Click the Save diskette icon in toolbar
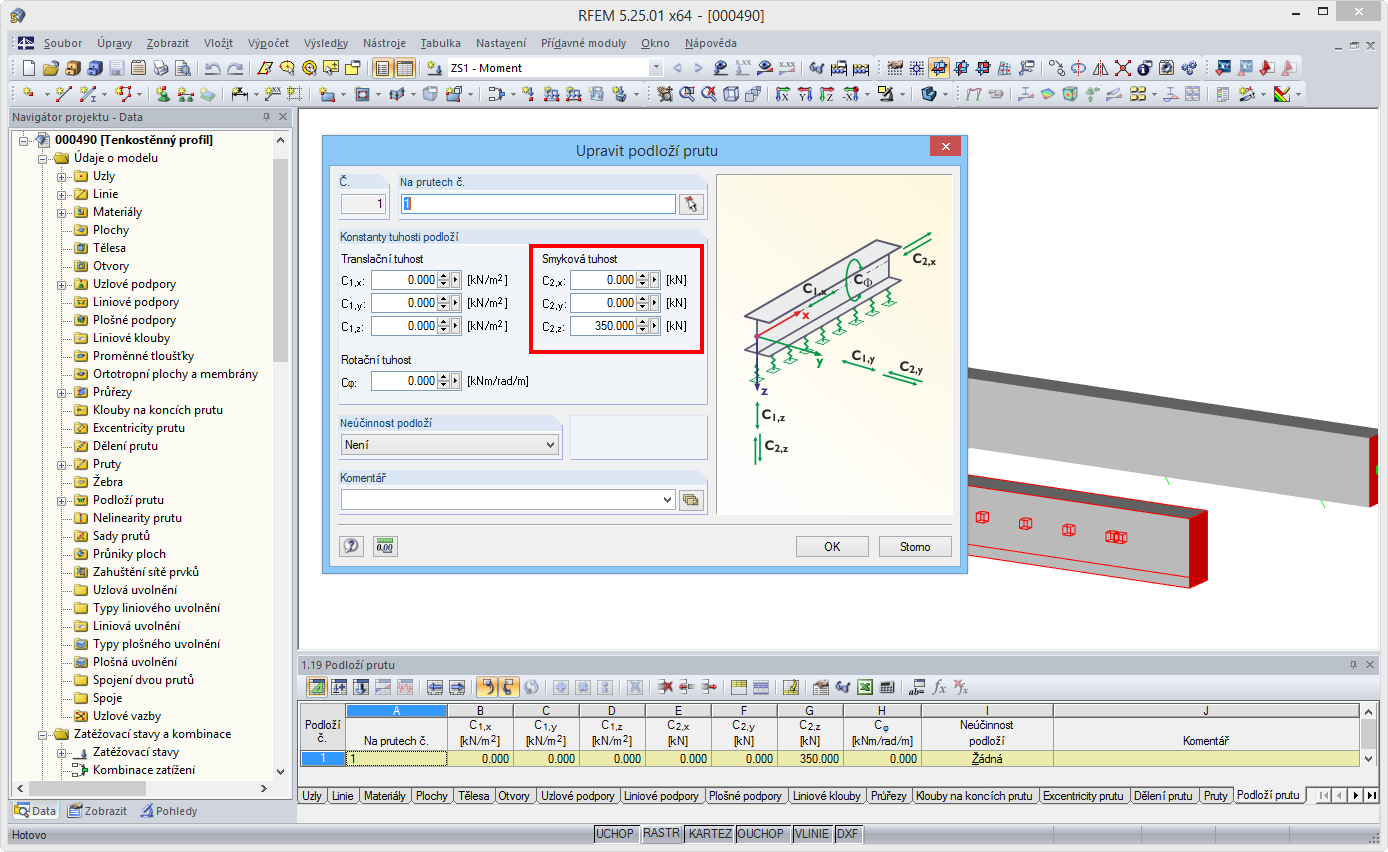1388x852 pixels. point(116,68)
